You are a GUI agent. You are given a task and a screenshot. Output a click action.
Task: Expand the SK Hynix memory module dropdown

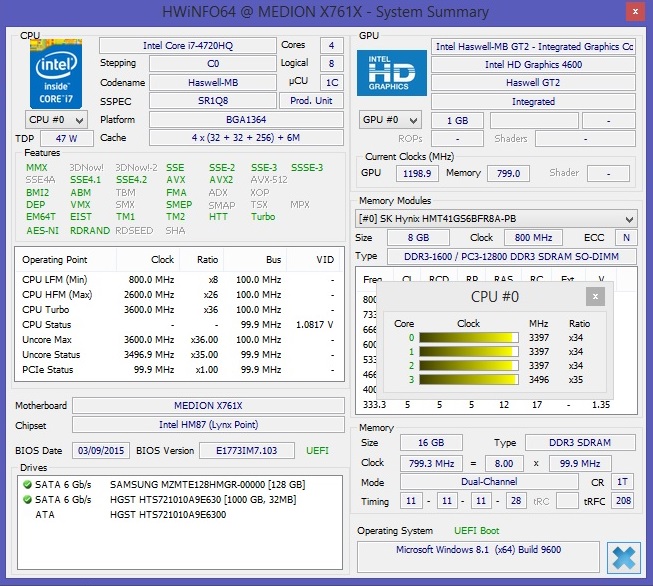pos(496,219)
